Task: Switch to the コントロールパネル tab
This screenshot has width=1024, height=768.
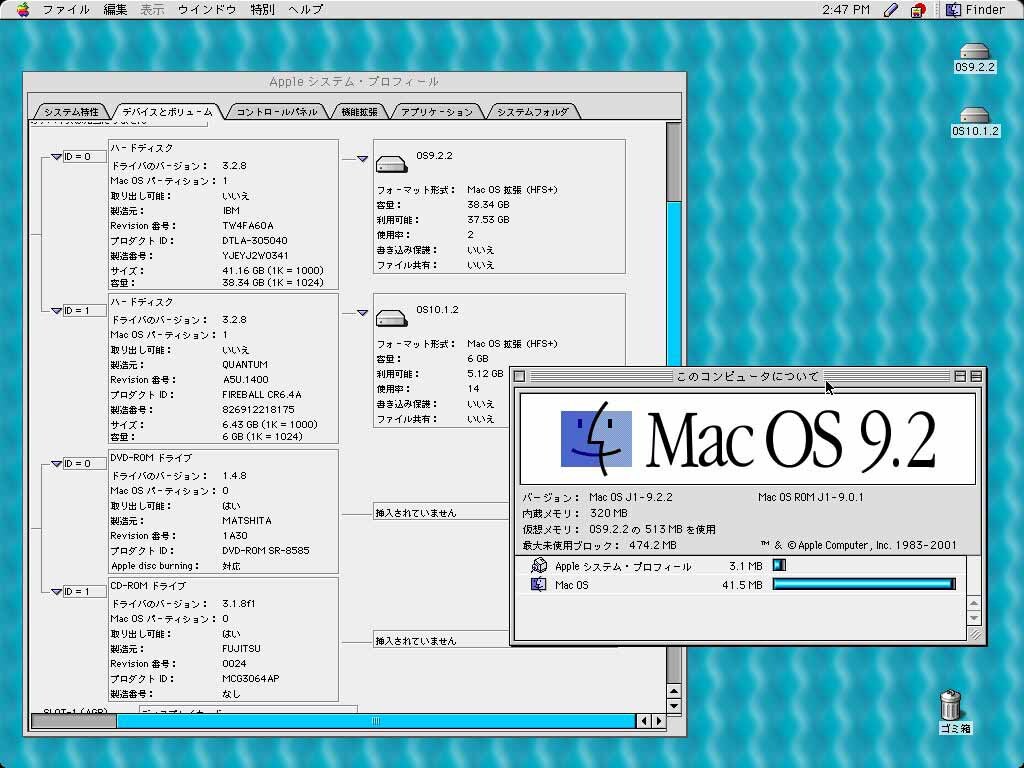Action: click(x=277, y=112)
